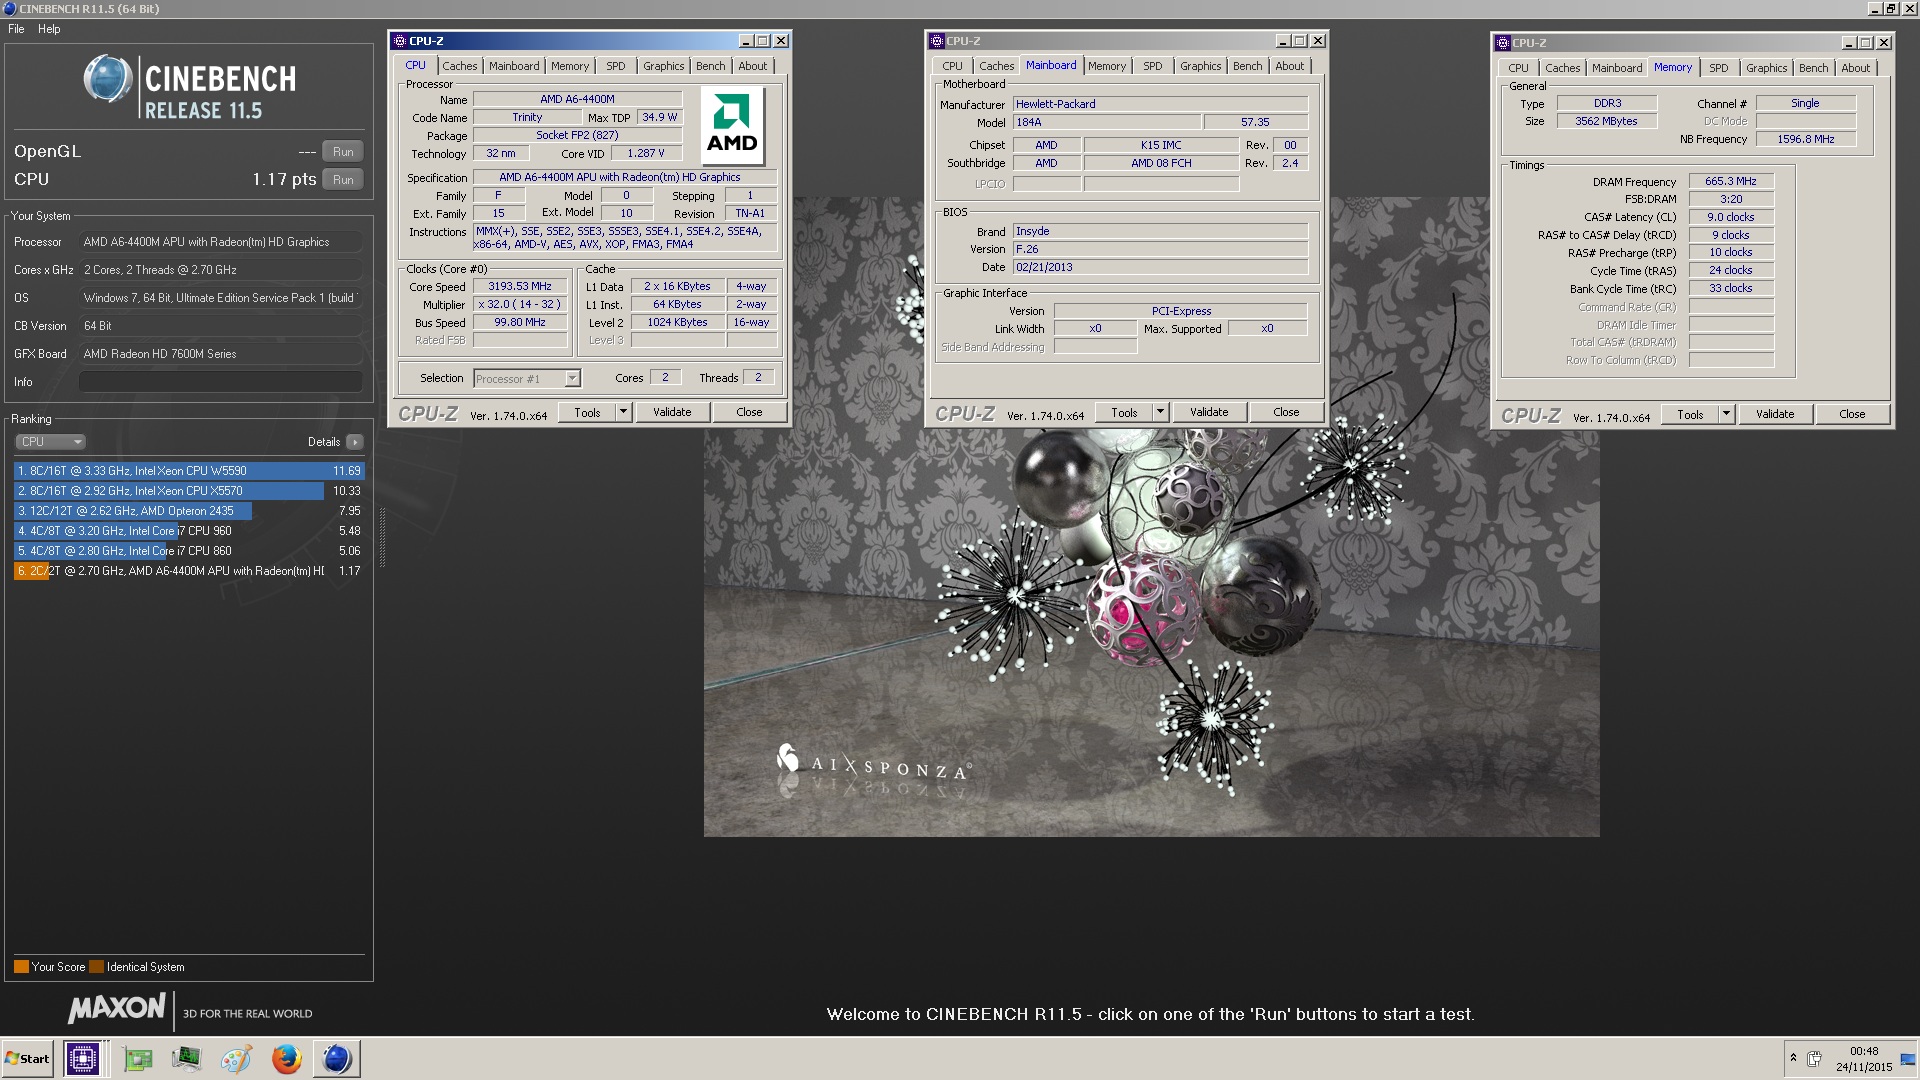Open Memory tab in first CPU-Z window
1920x1080 pixels.
[x=570, y=66]
